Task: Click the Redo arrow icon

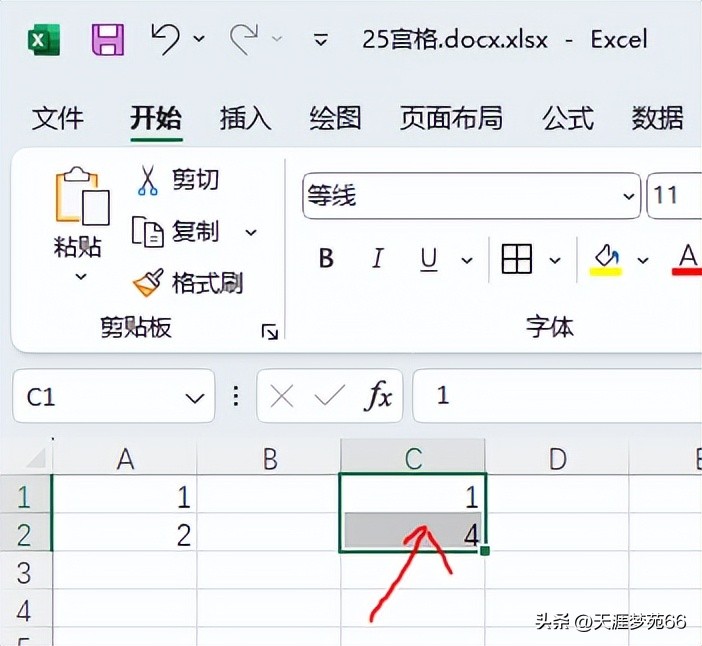Action: pyautogui.click(x=244, y=39)
